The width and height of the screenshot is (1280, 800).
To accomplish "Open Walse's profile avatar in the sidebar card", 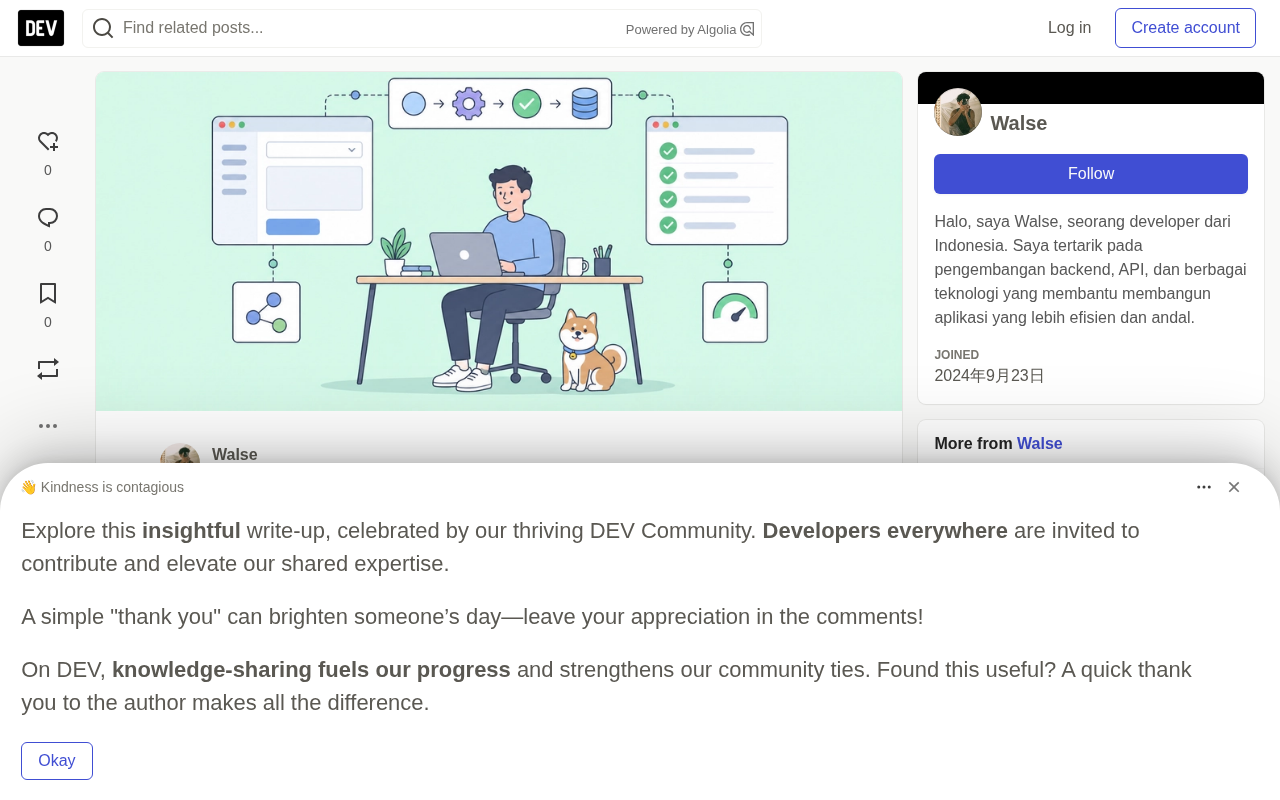I will tap(958, 112).
